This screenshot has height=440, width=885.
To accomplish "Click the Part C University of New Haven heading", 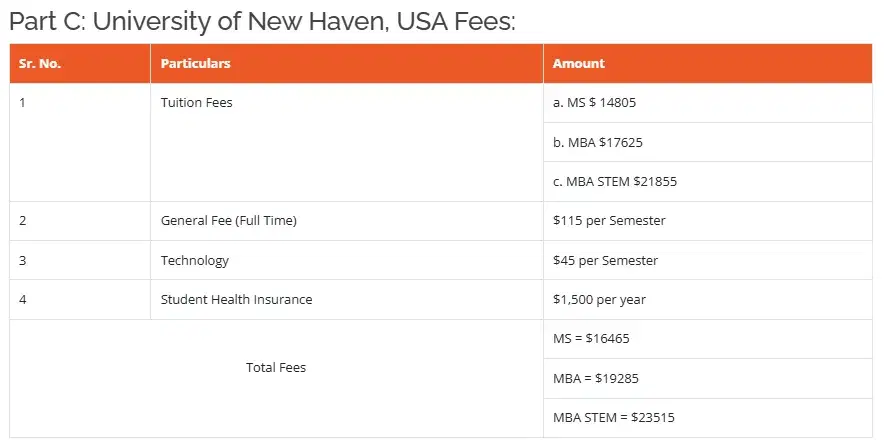I will coord(262,21).
